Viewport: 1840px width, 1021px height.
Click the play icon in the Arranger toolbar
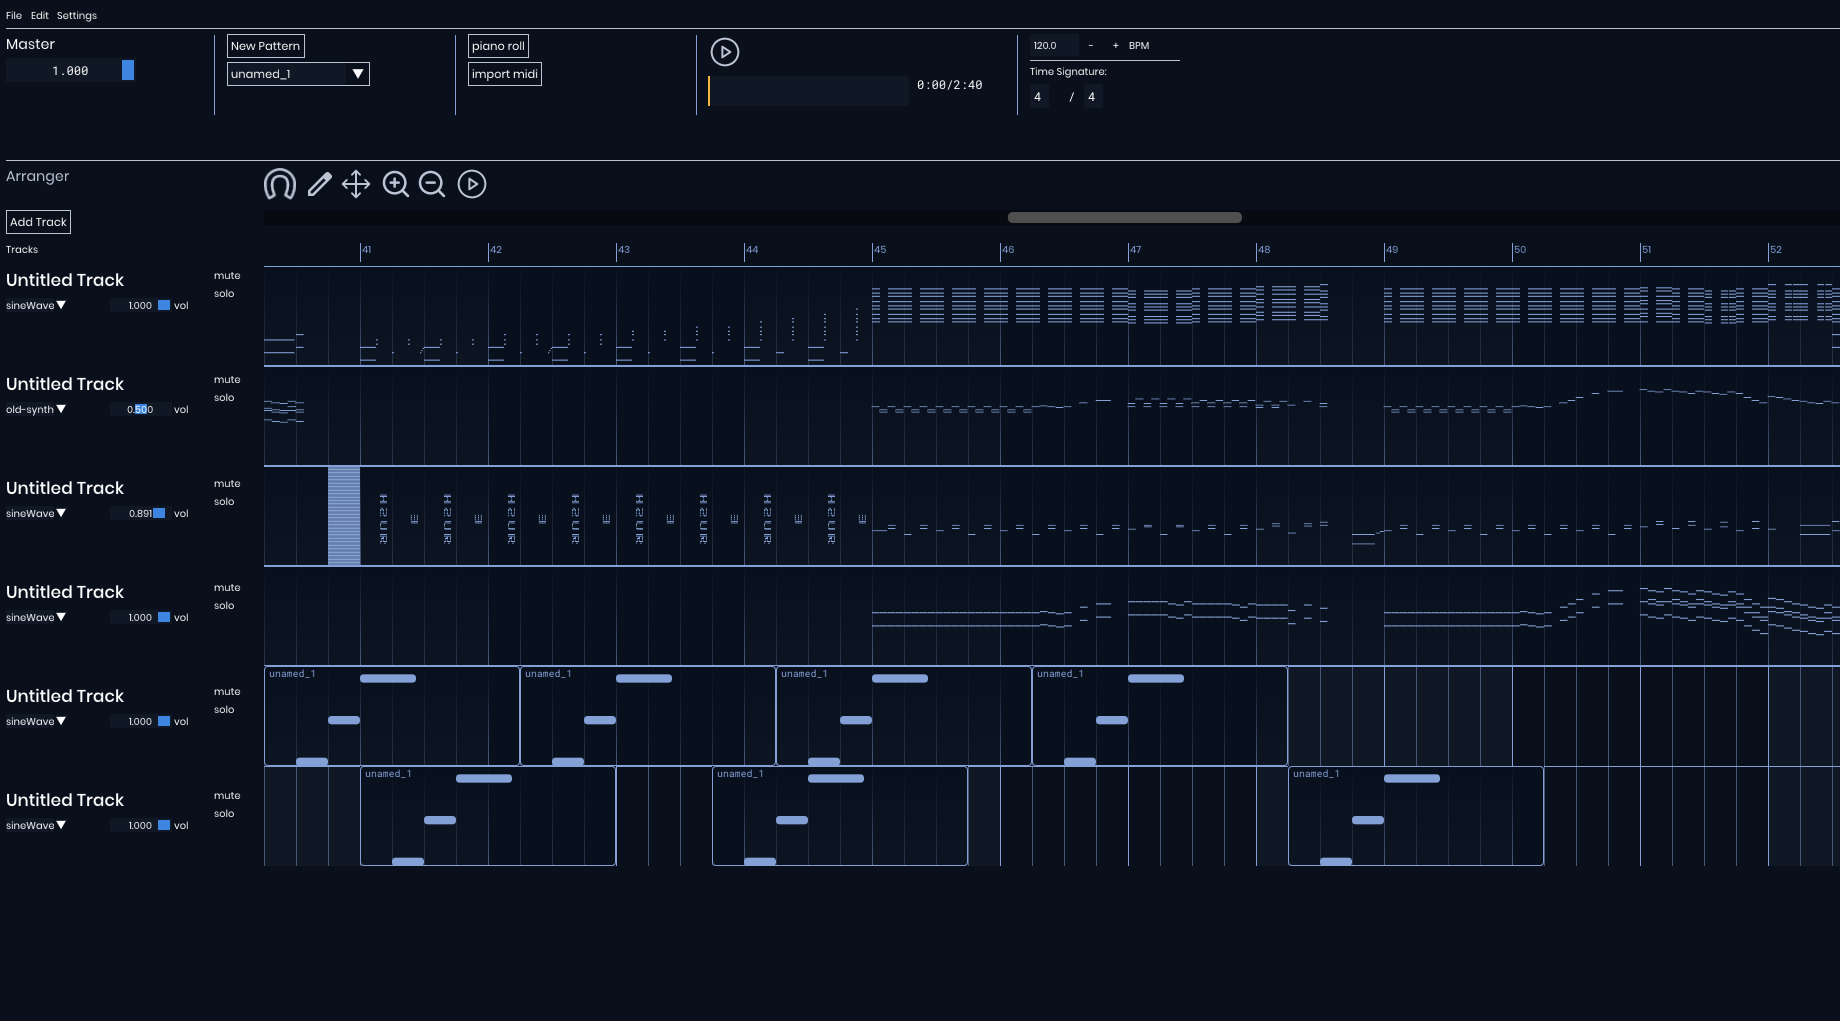click(x=471, y=184)
